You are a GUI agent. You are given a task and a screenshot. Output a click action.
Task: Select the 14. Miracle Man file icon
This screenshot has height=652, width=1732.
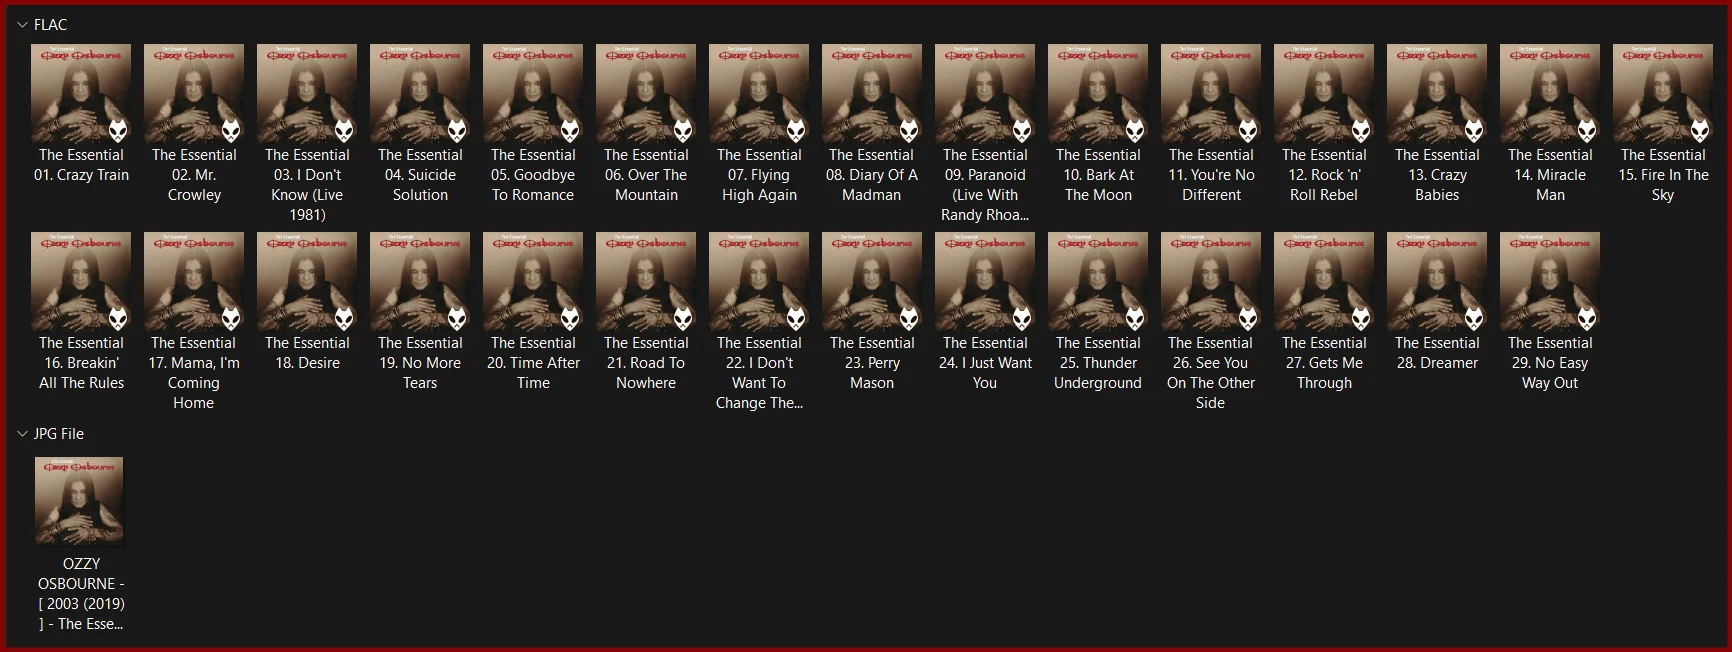1550,94
